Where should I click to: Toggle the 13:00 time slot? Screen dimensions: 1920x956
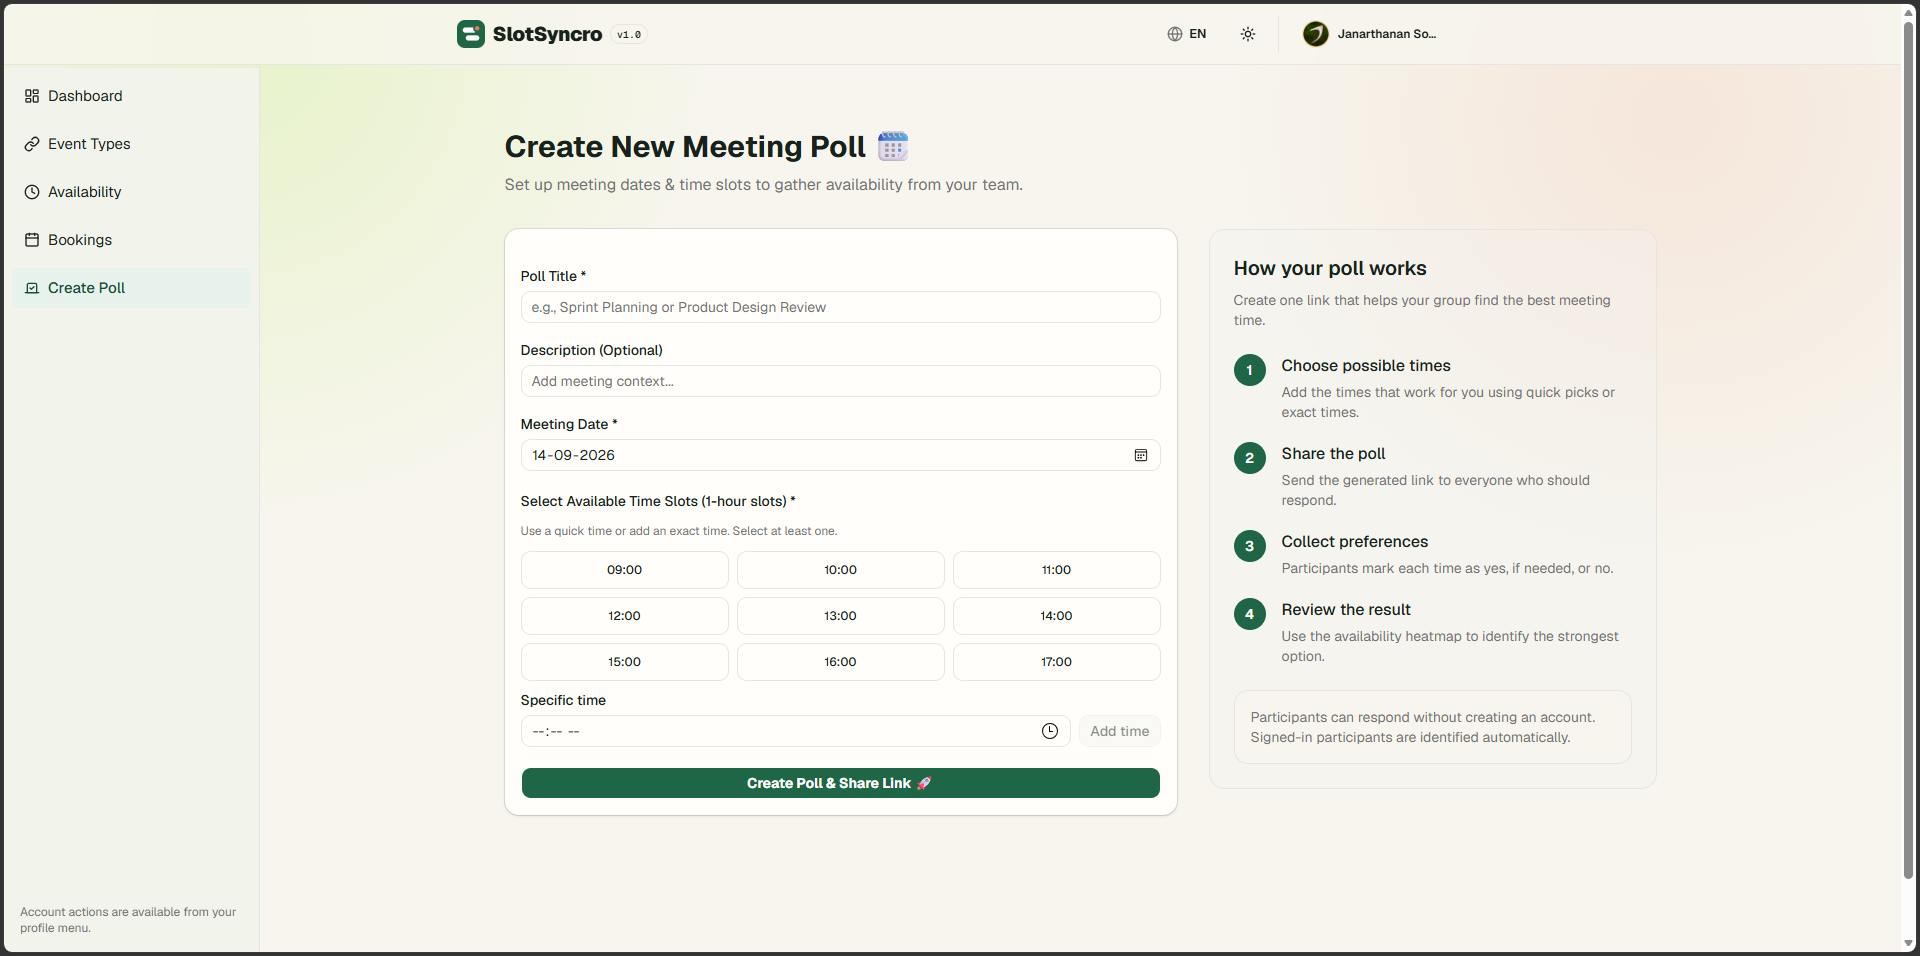[x=841, y=616]
